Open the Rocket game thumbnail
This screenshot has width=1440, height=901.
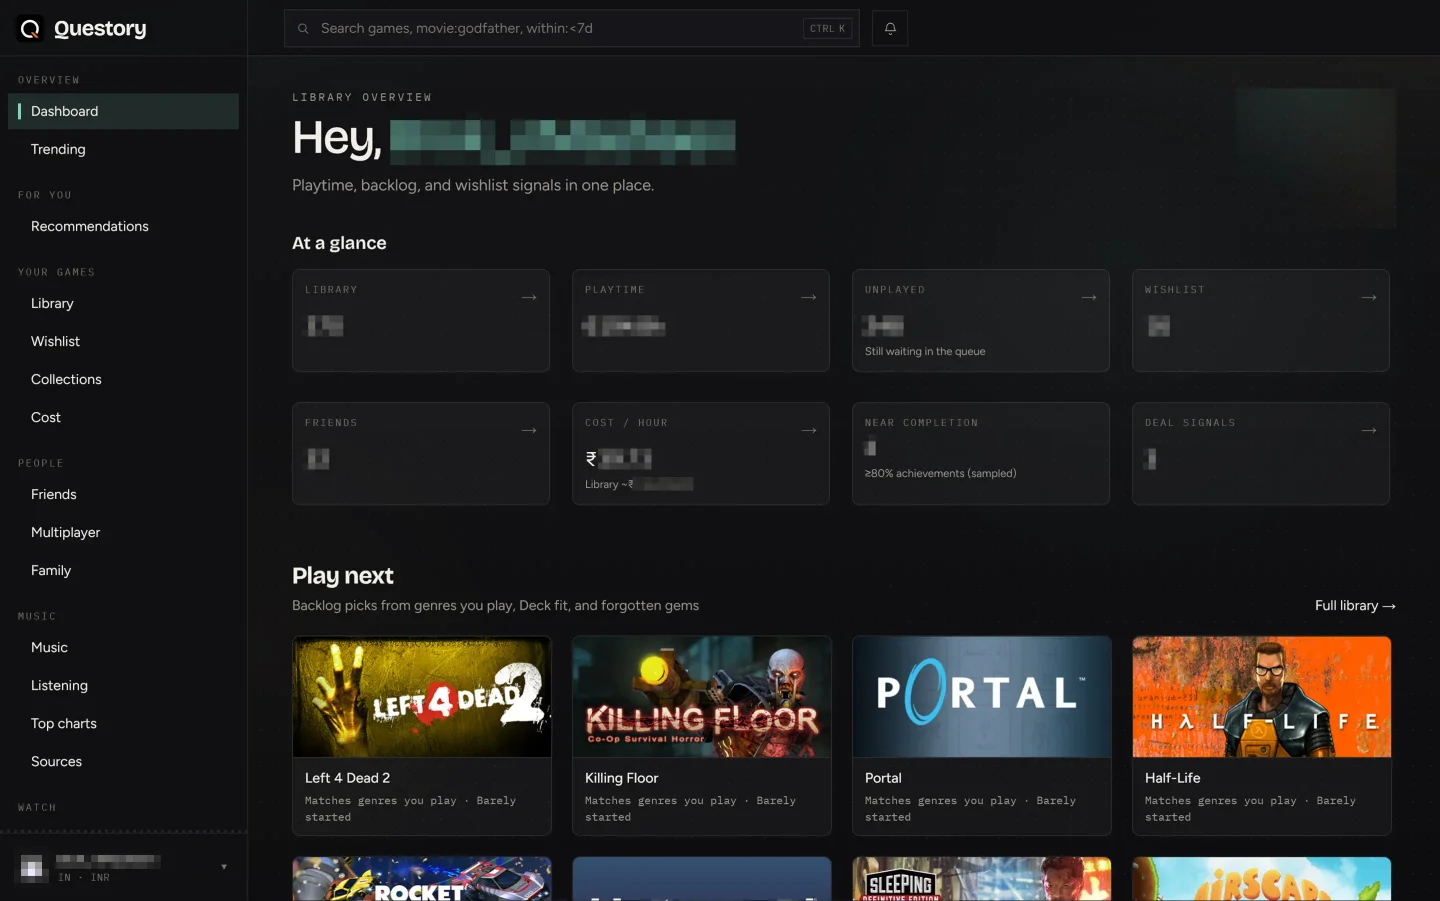point(422,879)
